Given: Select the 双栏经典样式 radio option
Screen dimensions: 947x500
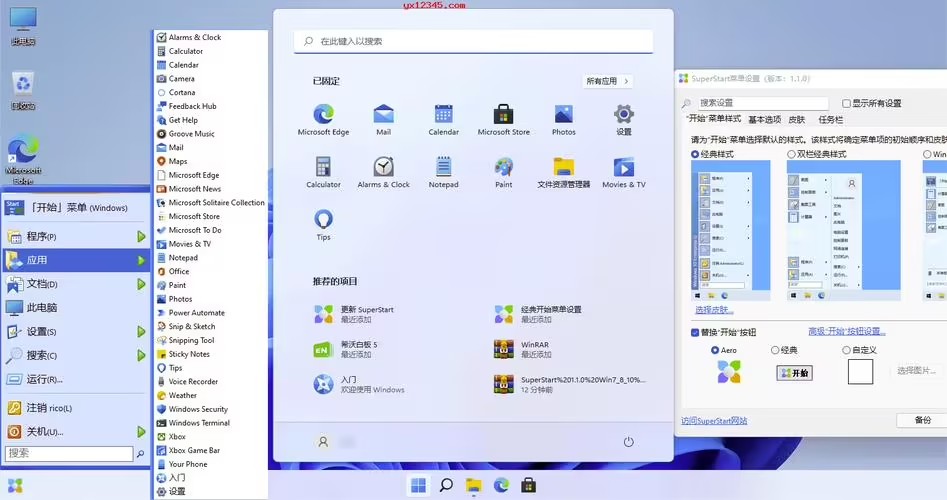Looking at the screenshot, I should 791,155.
